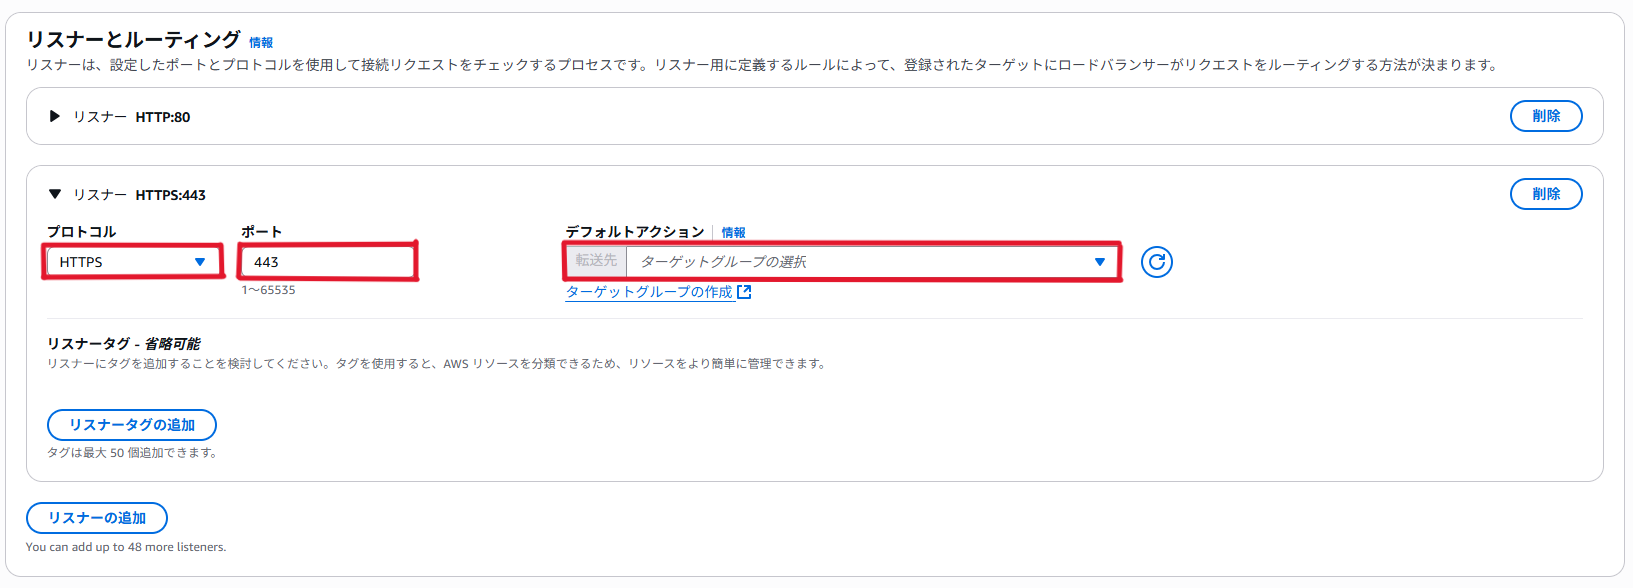This screenshot has width=1633, height=588.
Task: Open the プロトコル dropdown showing HTTPS
Action: 133,262
